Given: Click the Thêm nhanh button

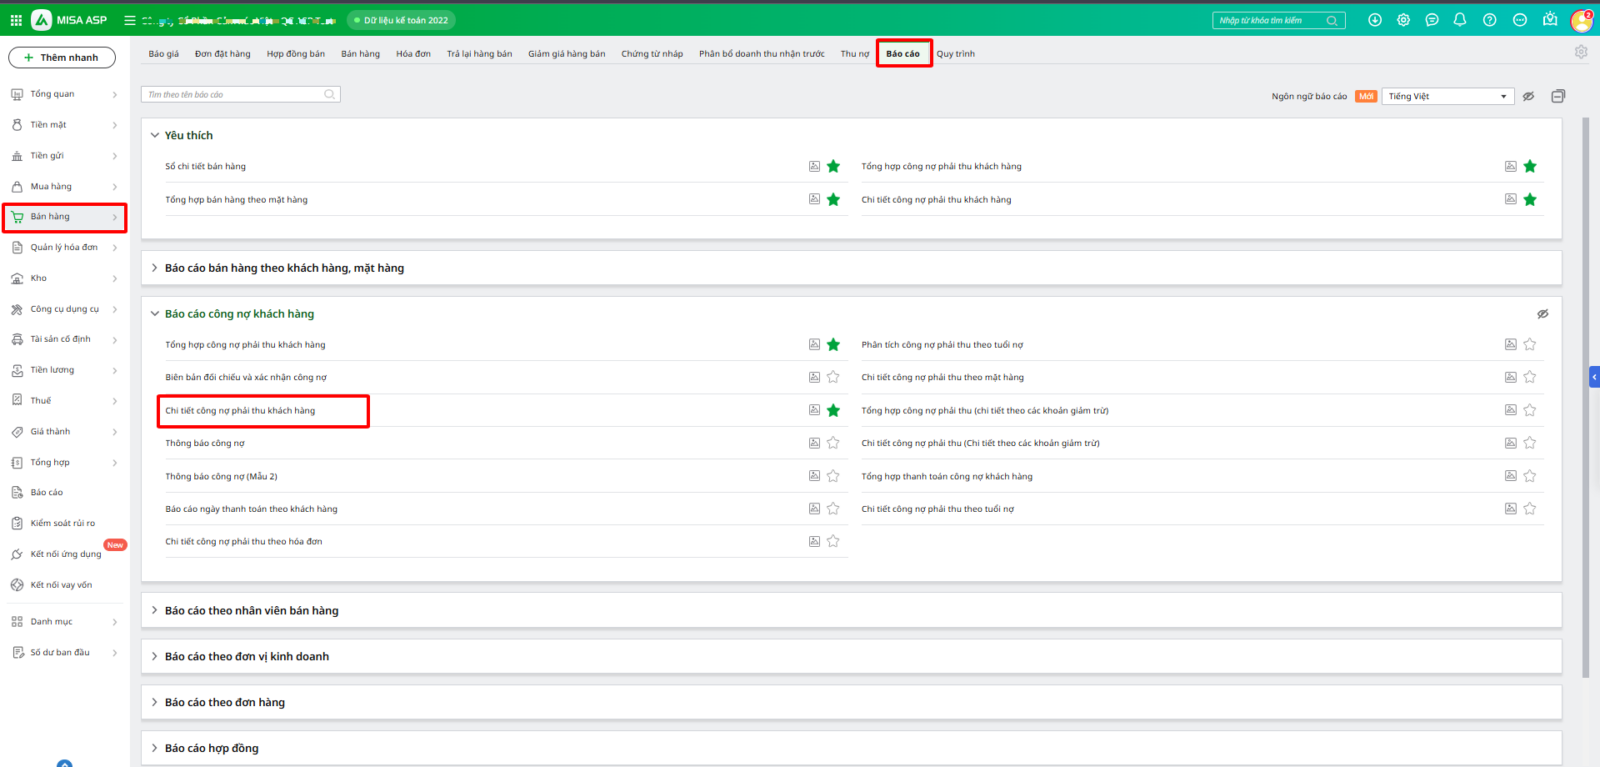Looking at the screenshot, I should (x=62, y=57).
